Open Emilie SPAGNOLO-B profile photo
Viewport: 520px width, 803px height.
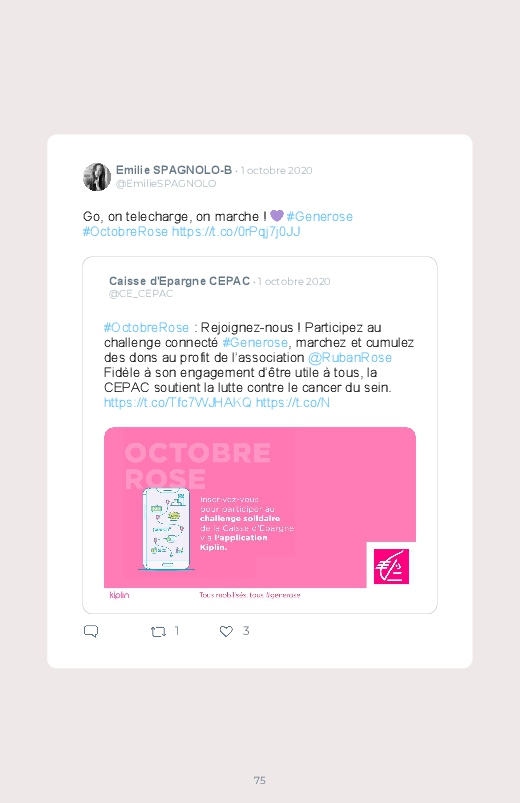[x=97, y=177]
